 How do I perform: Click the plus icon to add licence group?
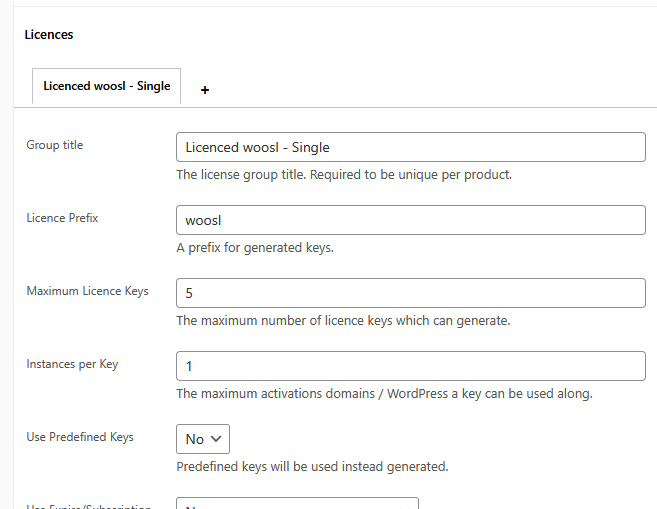205,90
